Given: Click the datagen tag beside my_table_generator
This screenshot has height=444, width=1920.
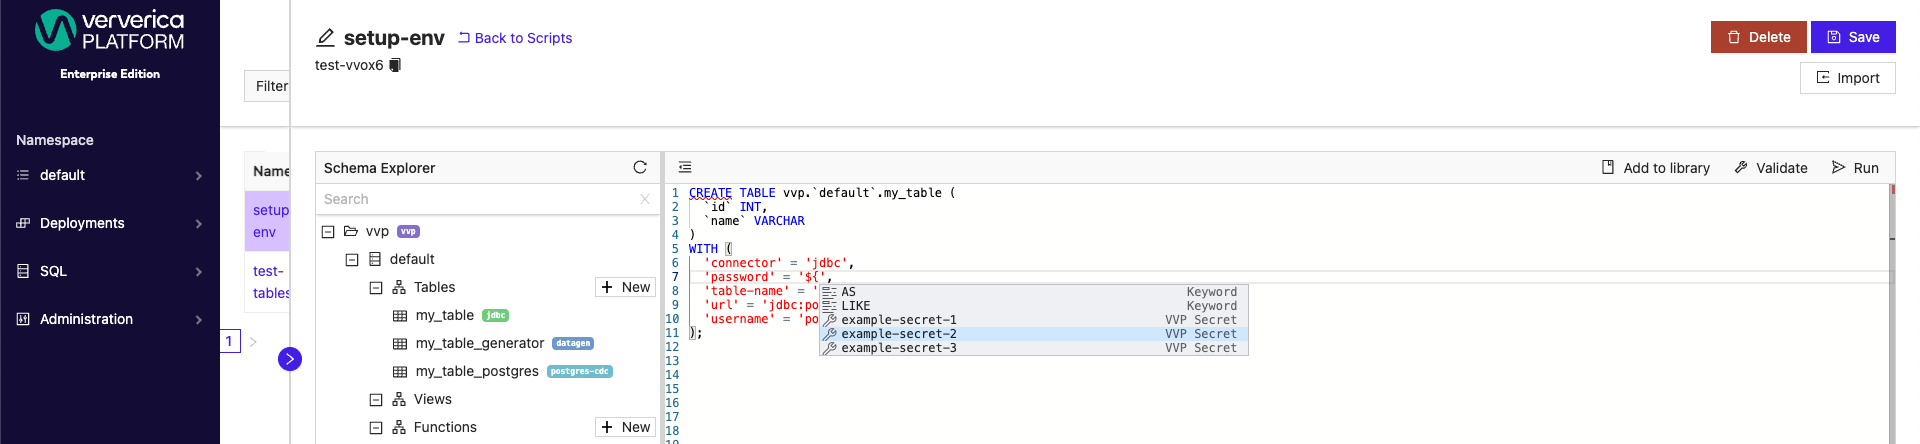Looking at the screenshot, I should point(573,343).
